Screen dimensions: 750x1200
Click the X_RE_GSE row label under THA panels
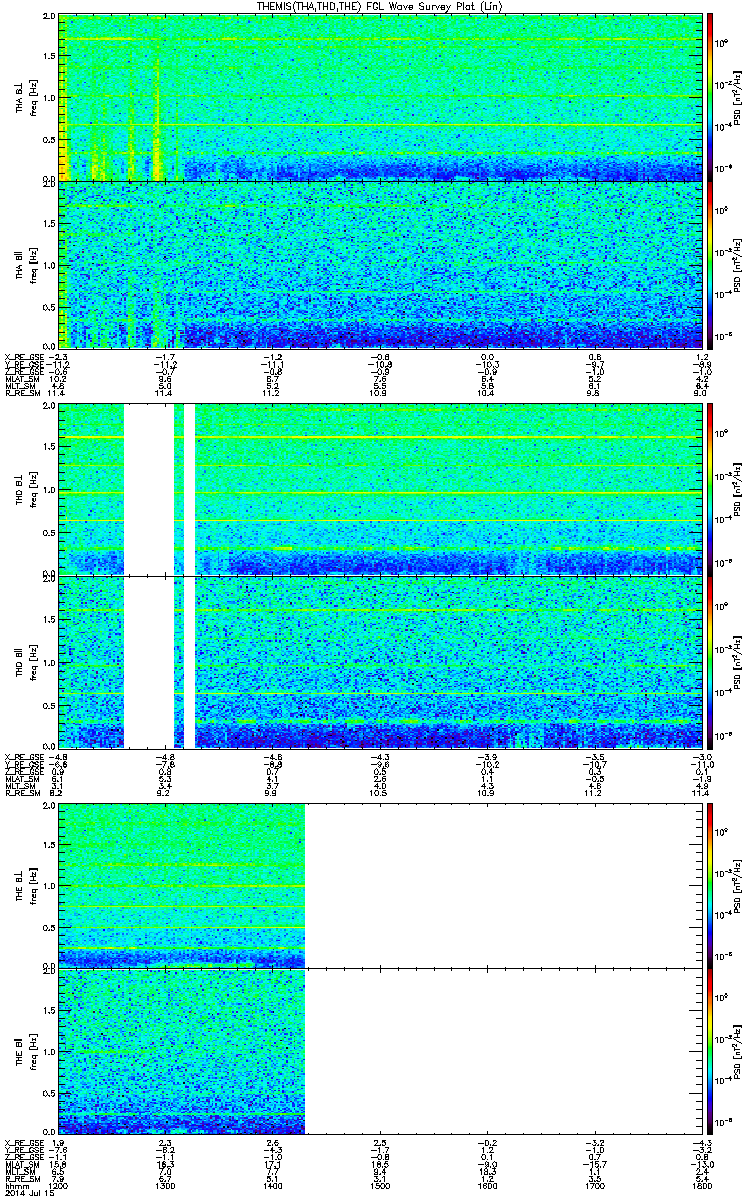[x=23, y=357]
